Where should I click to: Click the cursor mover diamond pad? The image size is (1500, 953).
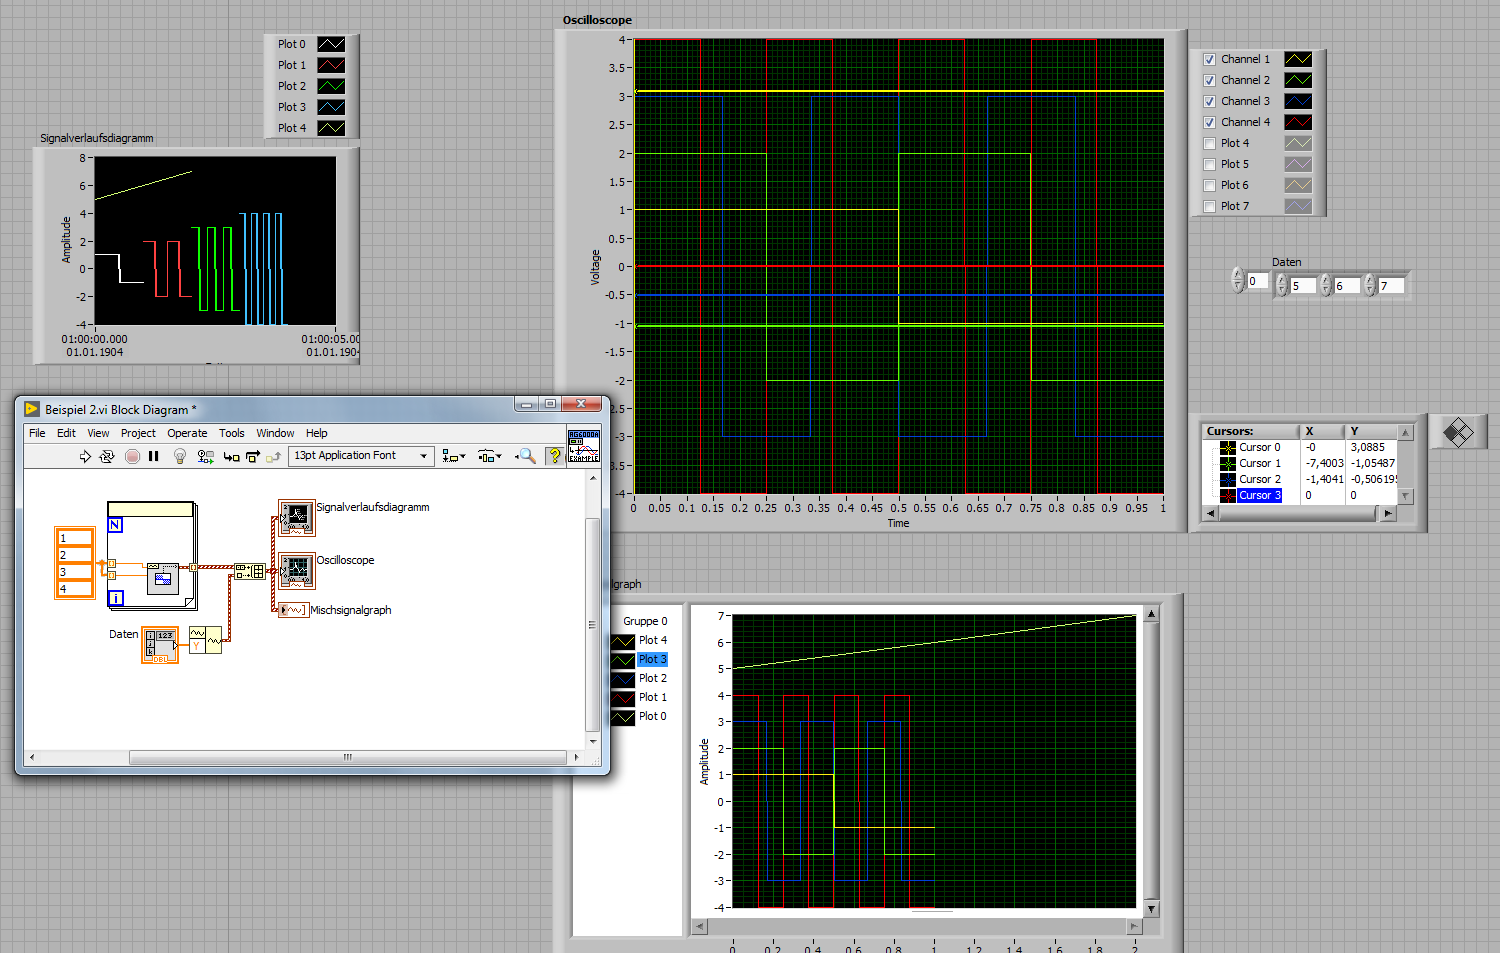coord(1458,433)
